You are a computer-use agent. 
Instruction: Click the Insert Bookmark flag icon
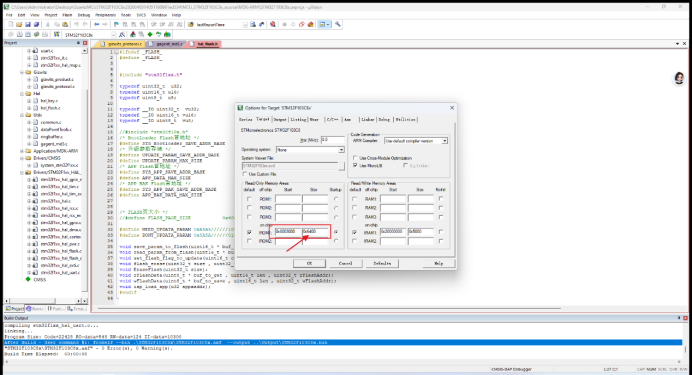116,24
